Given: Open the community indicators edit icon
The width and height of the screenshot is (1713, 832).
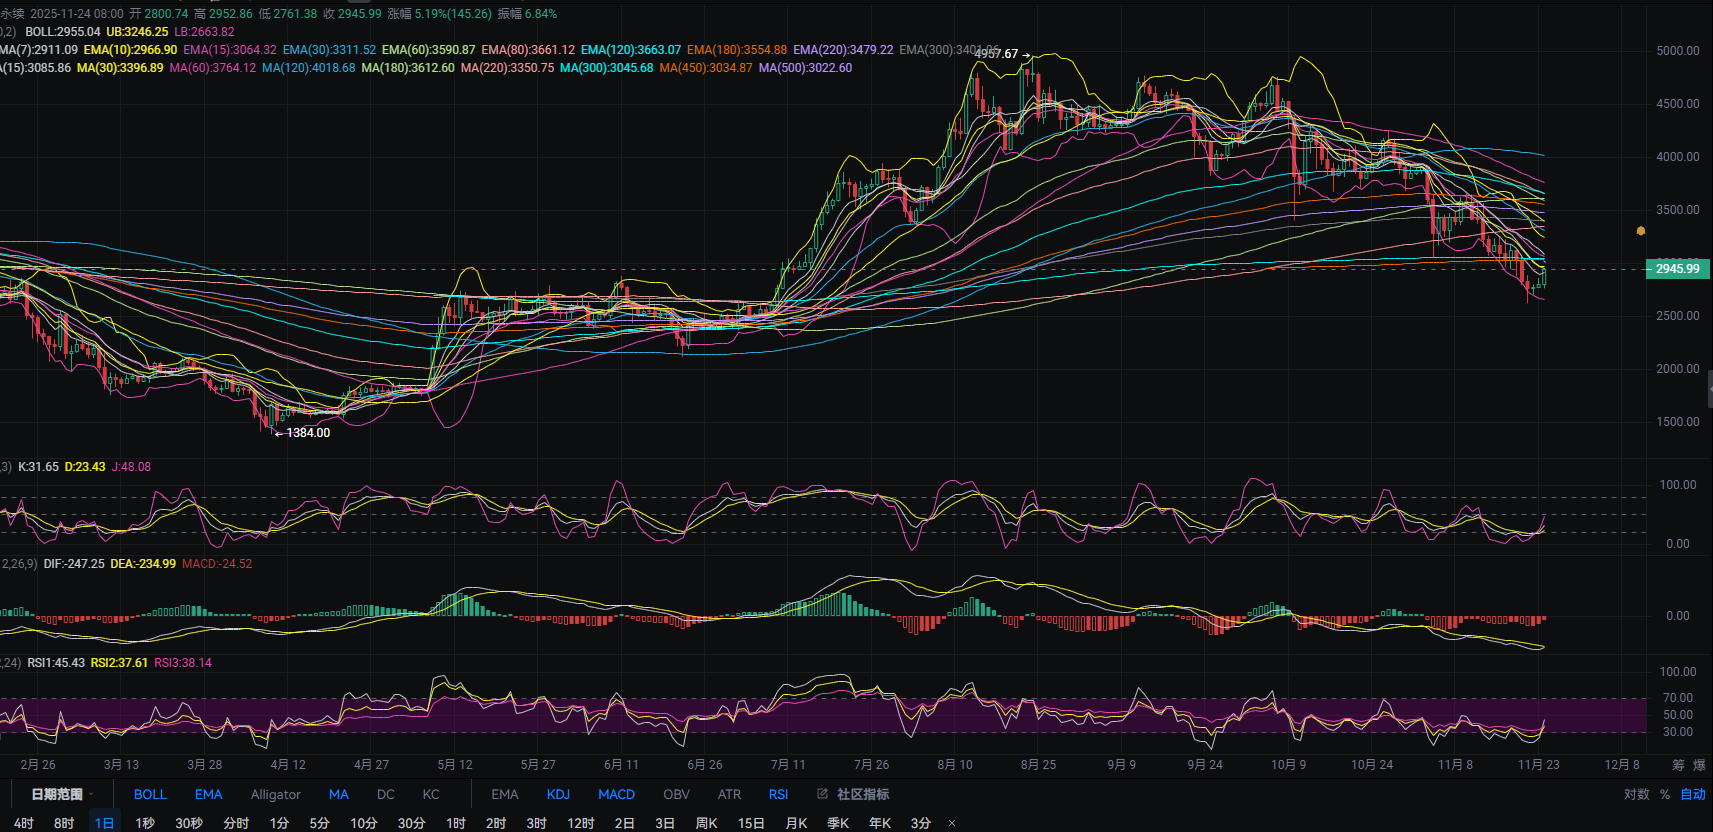Looking at the screenshot, I should tap(823, 794).
